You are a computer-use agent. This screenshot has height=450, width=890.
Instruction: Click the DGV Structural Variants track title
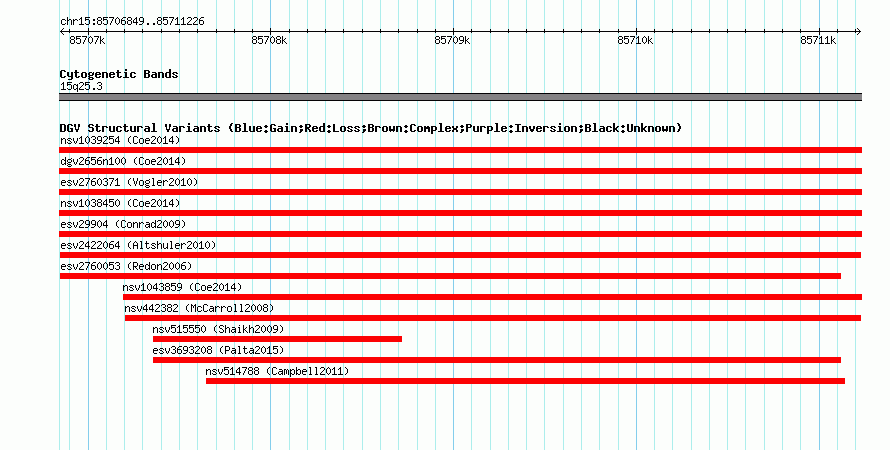pos(371,128)
